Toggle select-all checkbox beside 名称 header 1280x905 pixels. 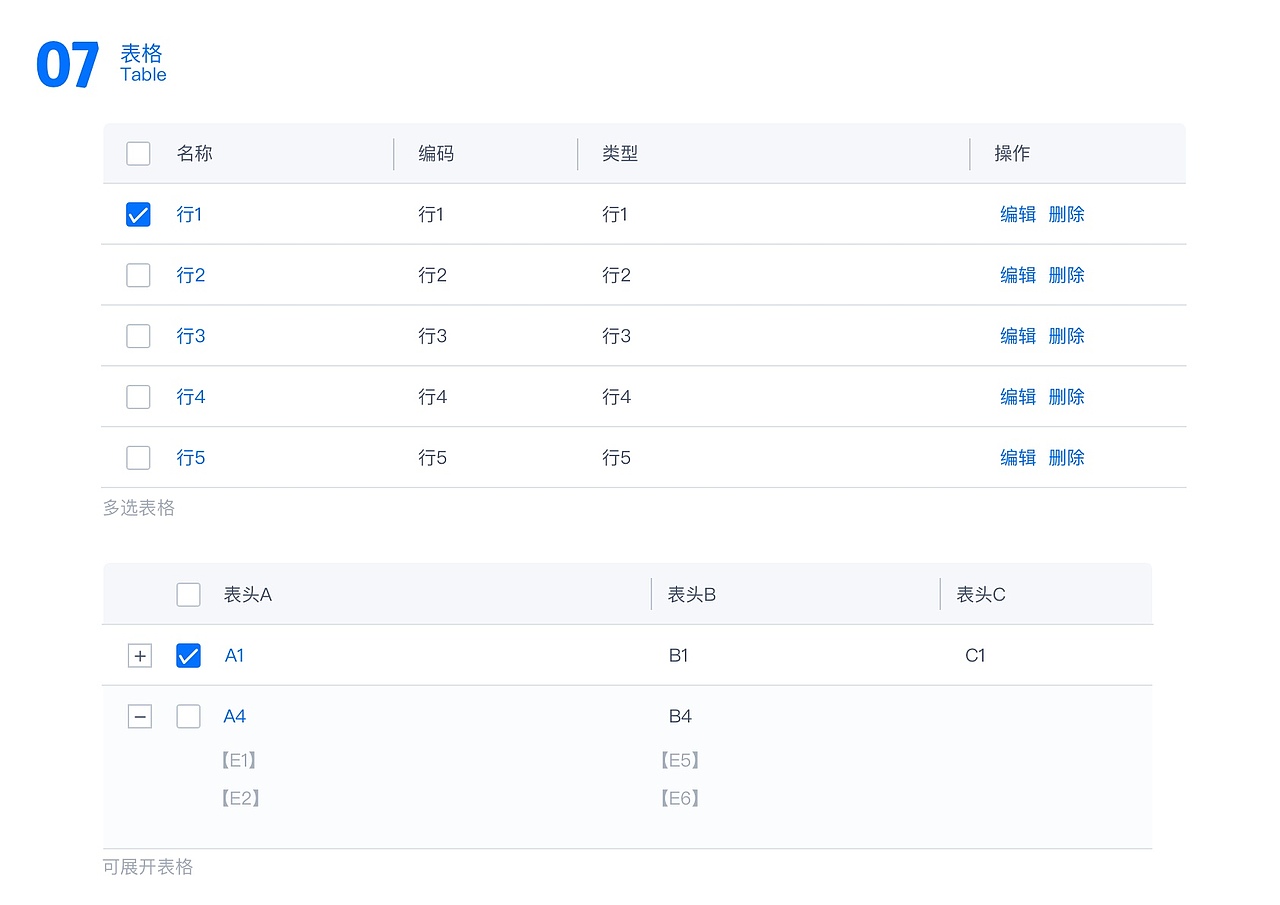pyautogui.click(x=138, y=153)
